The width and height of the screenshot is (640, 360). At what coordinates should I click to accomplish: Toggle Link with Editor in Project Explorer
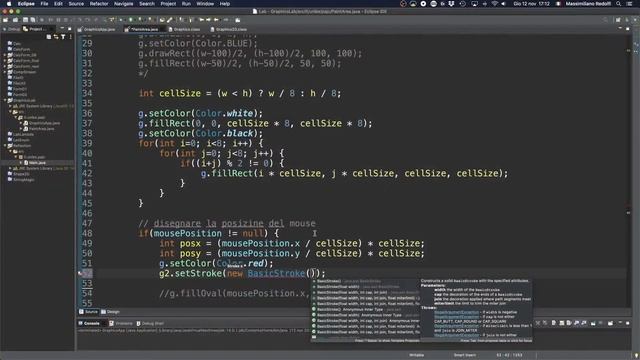click(x=56, y=37)
